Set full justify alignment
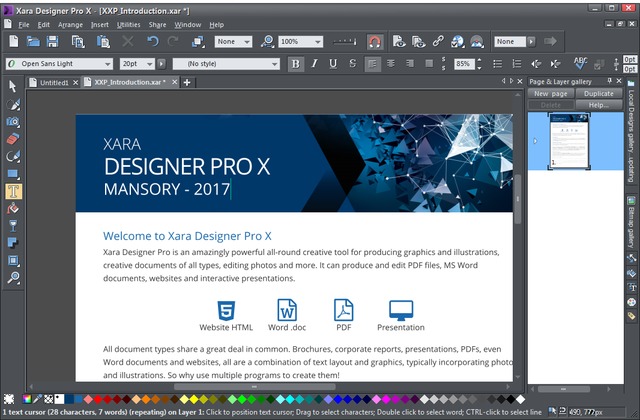Screen dimensions: 640x420 coord(429,64)
